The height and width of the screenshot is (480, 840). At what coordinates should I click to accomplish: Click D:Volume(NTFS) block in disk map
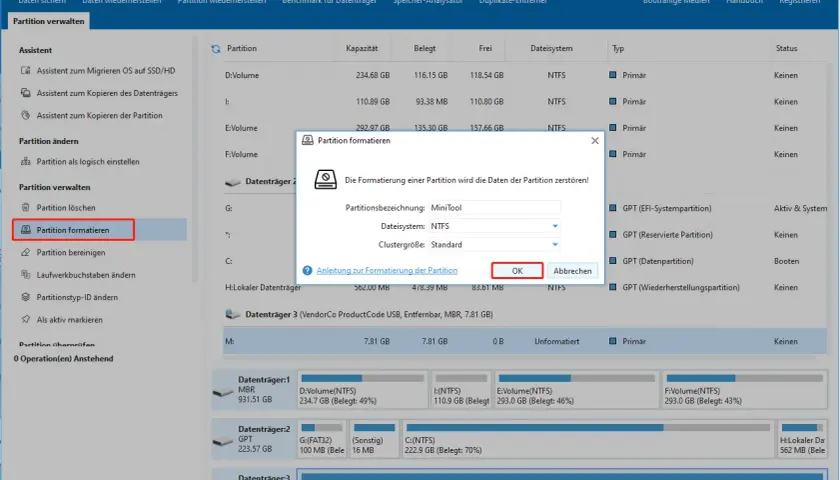(x=363, y=390)
